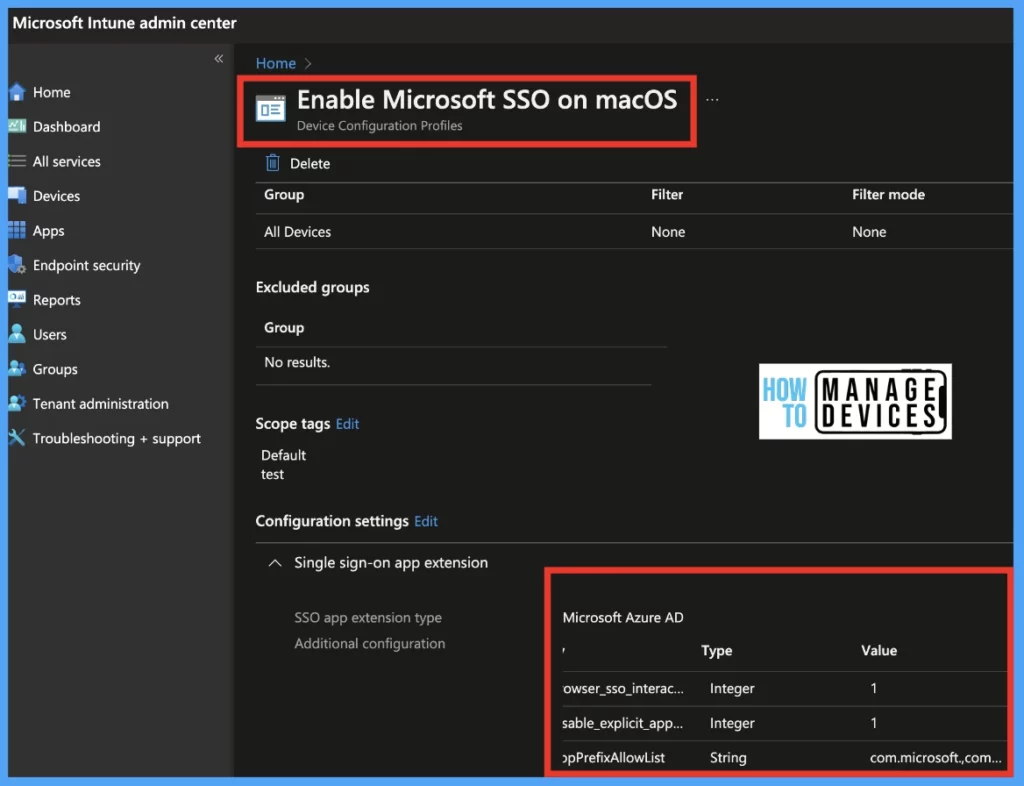The height and width of the screenshot is (786, 1024).
Task: Select the browser_sso_interac... key row
Action: tap(784, 689)
